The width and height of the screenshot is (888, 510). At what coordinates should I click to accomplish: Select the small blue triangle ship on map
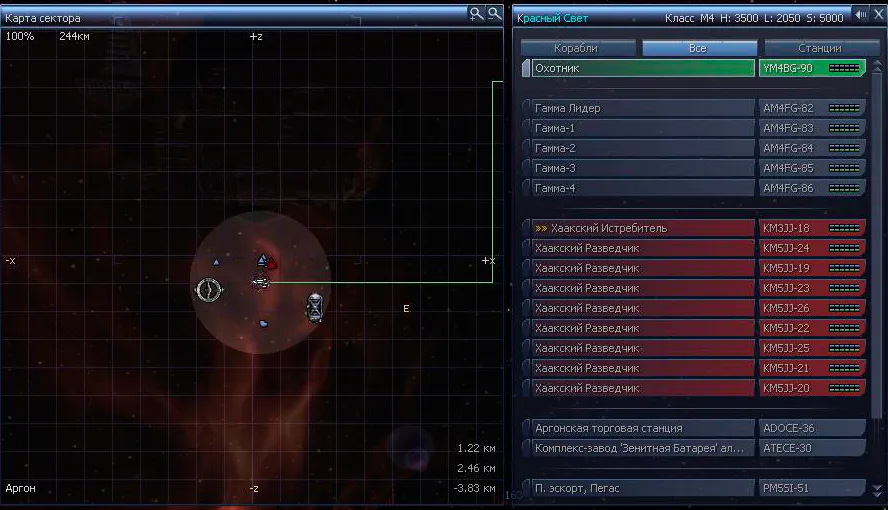[x=216, y=262]
